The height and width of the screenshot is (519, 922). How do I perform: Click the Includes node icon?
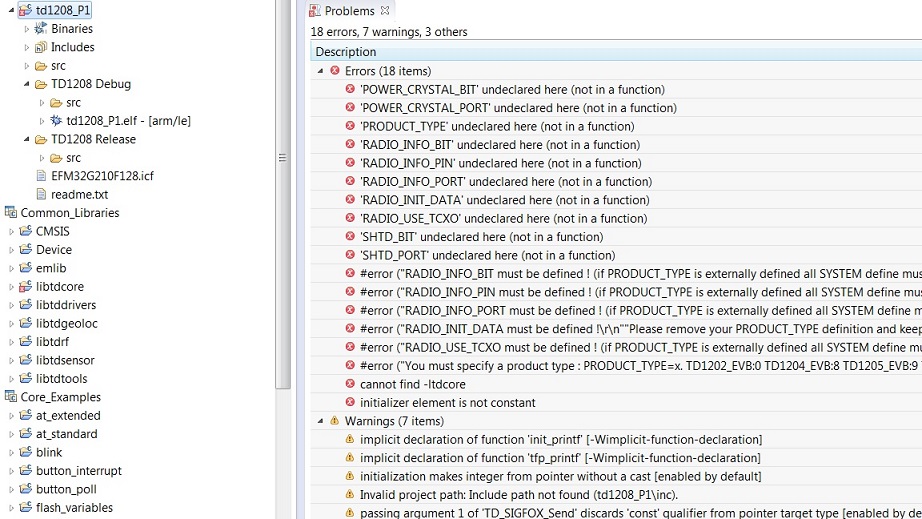point(41,47)
